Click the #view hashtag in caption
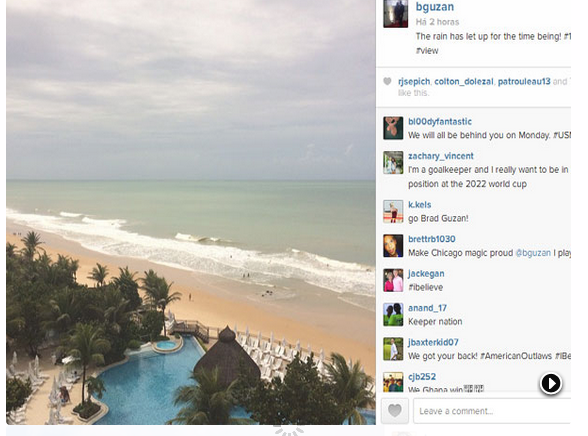588x436 pixels. pyautogui.click(x=427, y=51)
